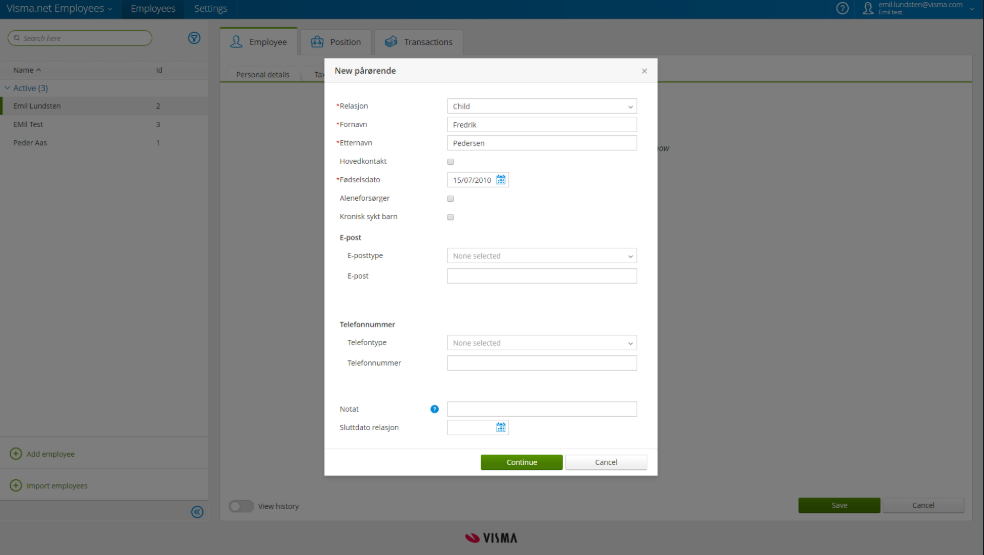Sort the list by Name column
Viewport: 984px width, 555px height.
point(27,70)
